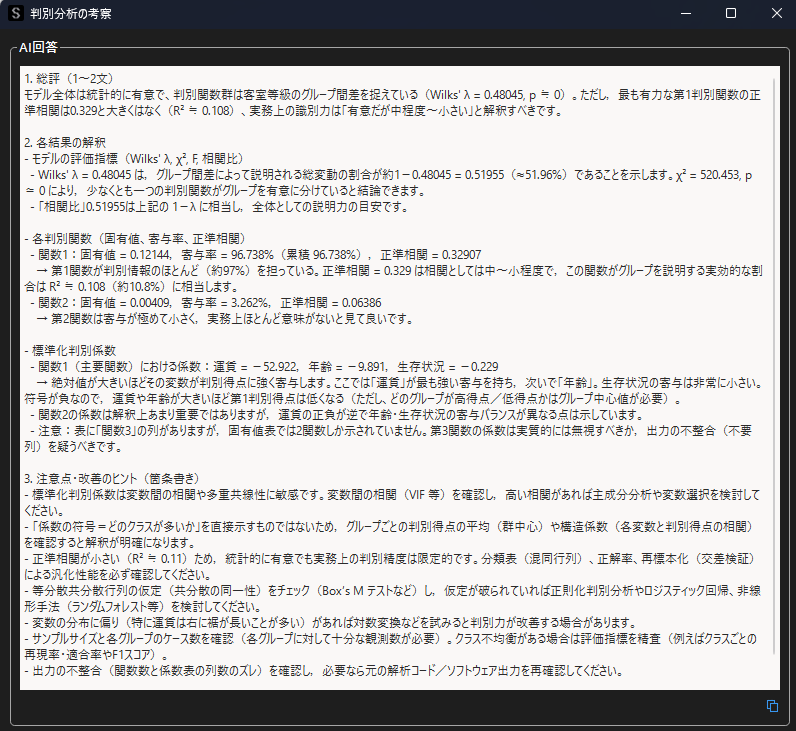Click the window title '判別分析の考察'
Image resolution: width=796 pixels, height=731 pixels.
(71, 14)
